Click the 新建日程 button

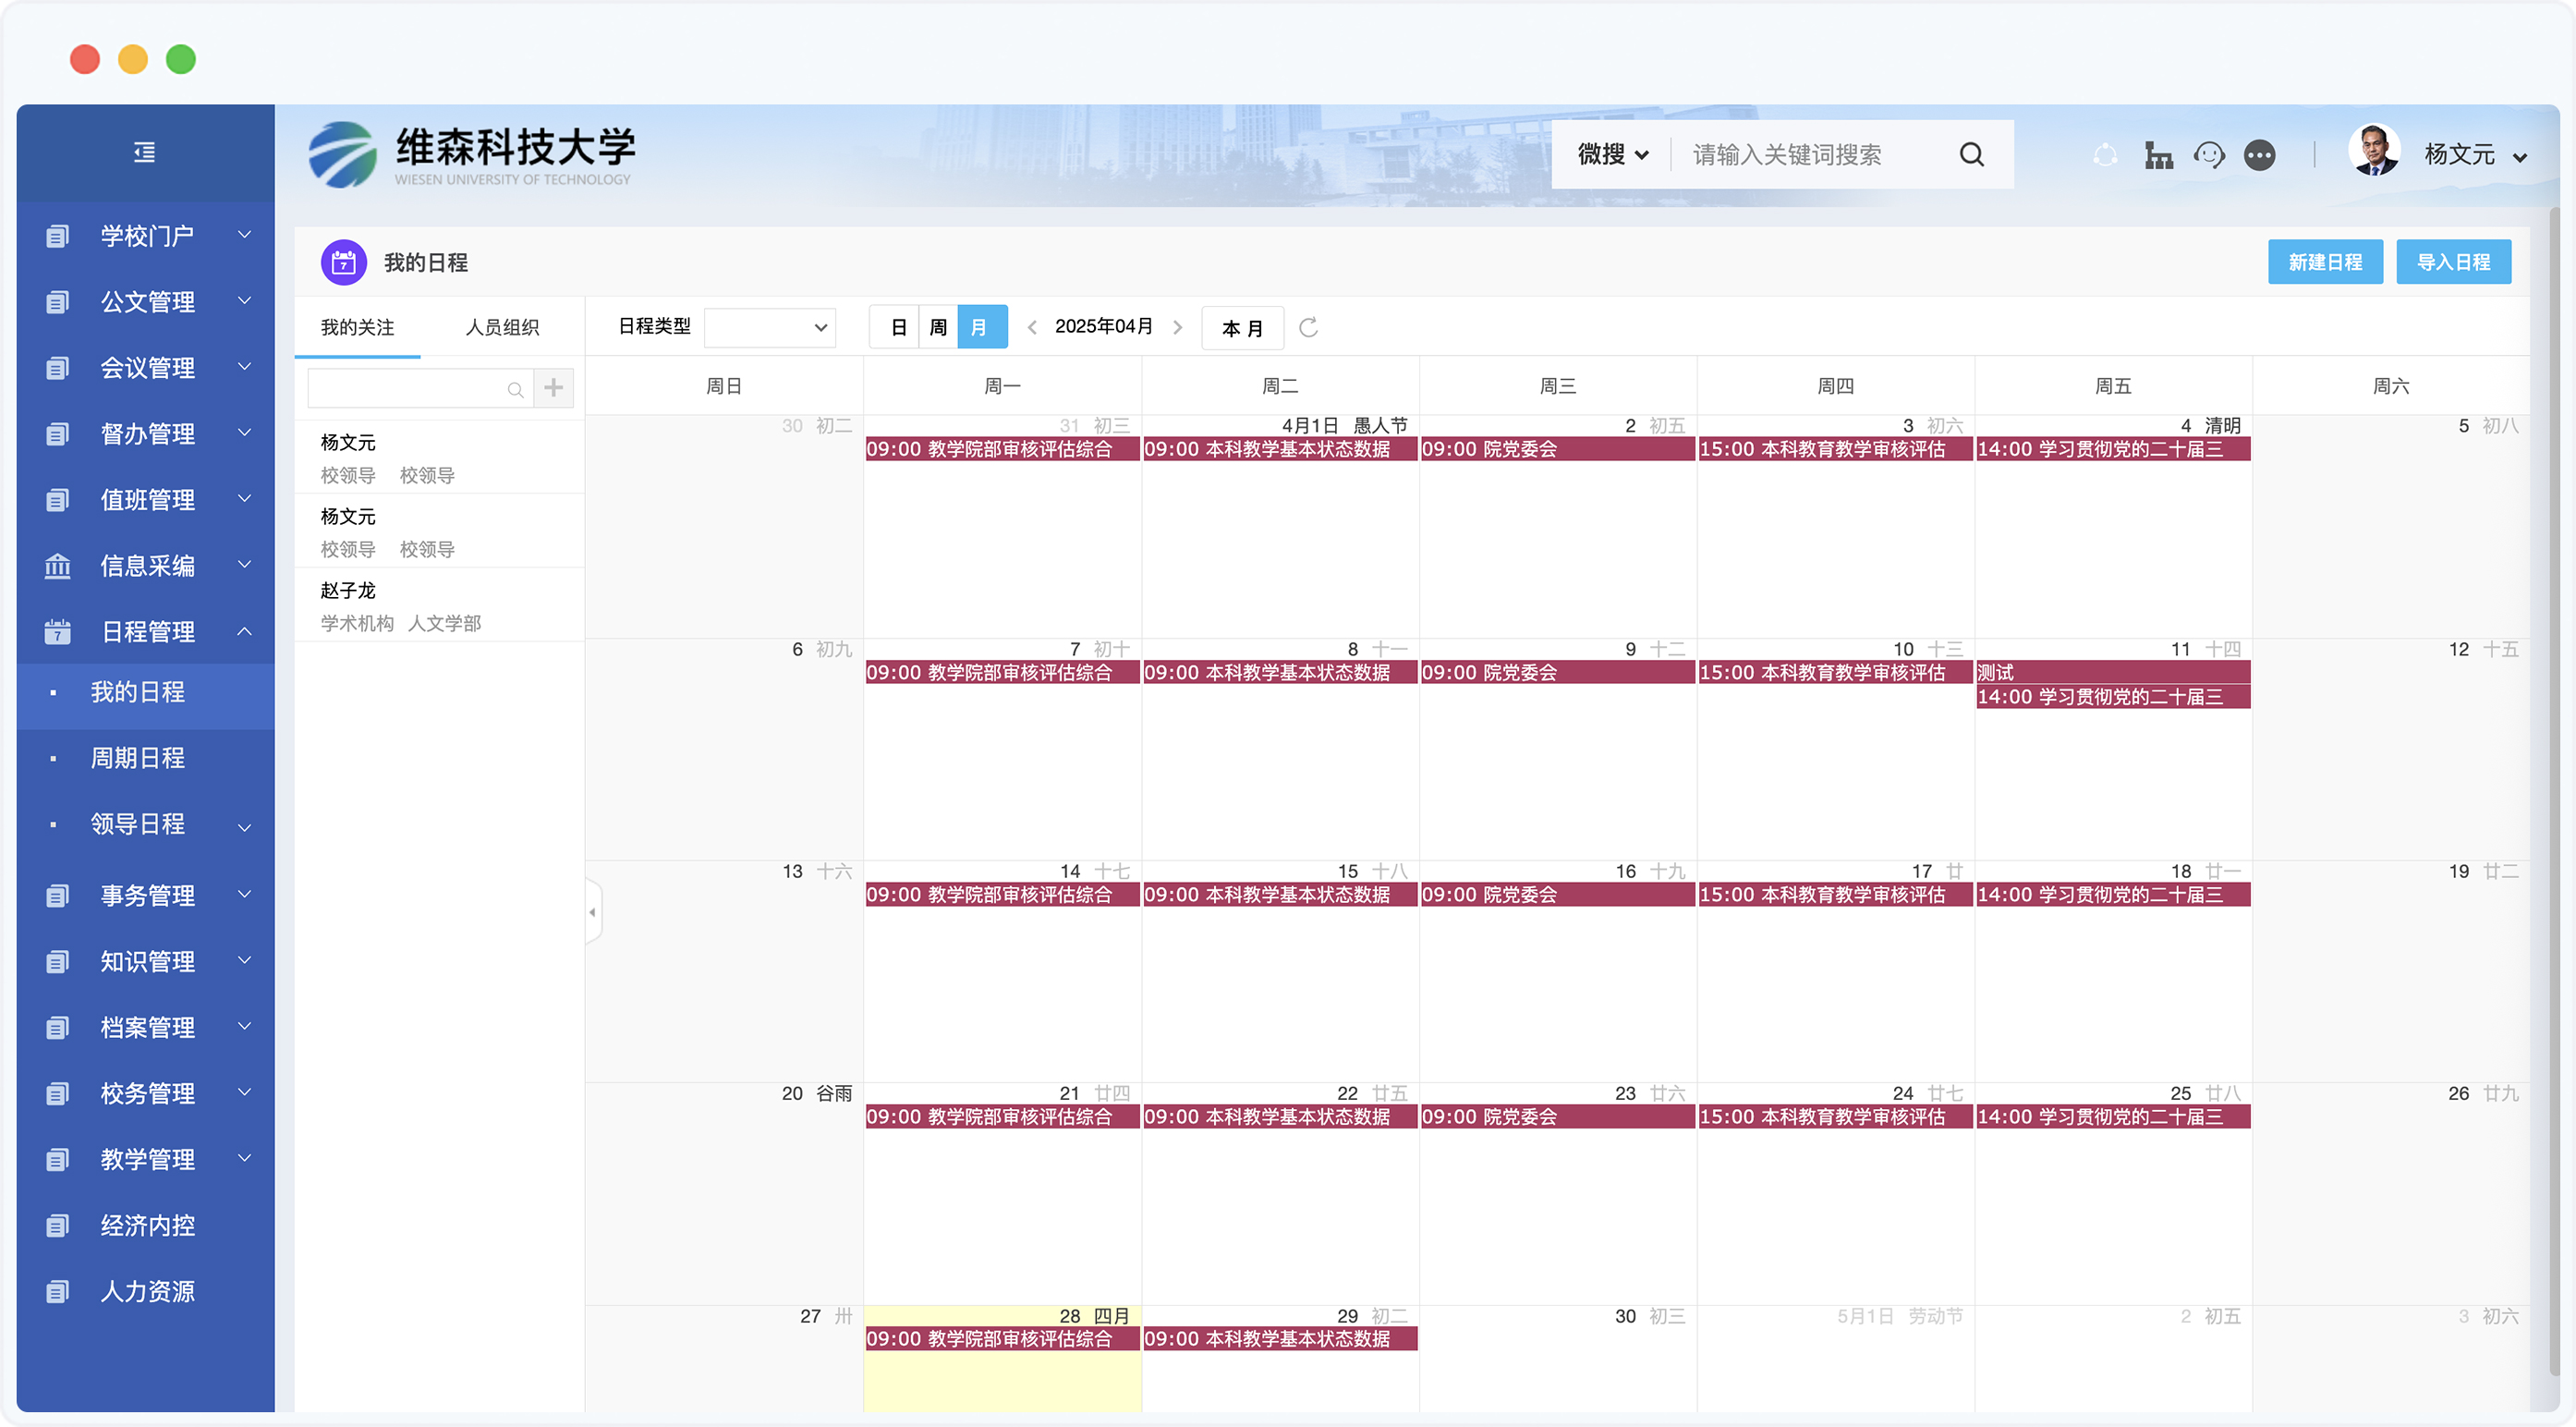(2325, 262)
